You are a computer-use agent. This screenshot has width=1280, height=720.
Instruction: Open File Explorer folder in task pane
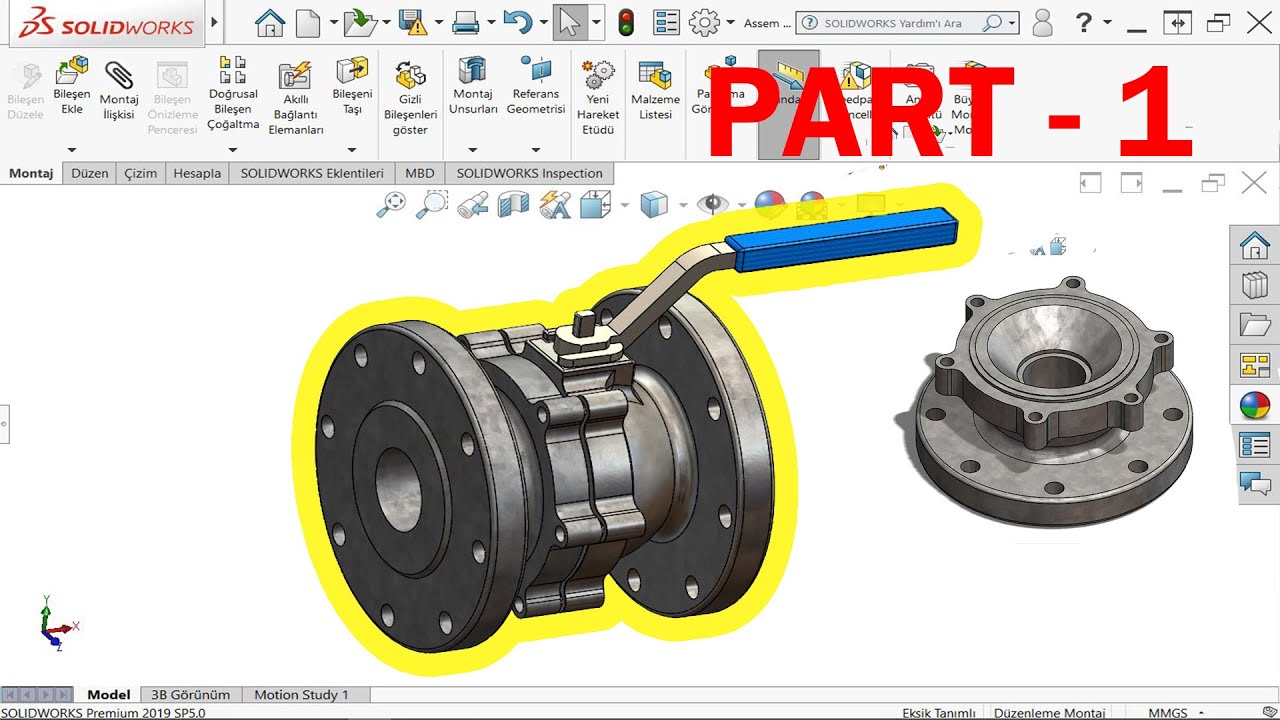tap(1254, 325)
